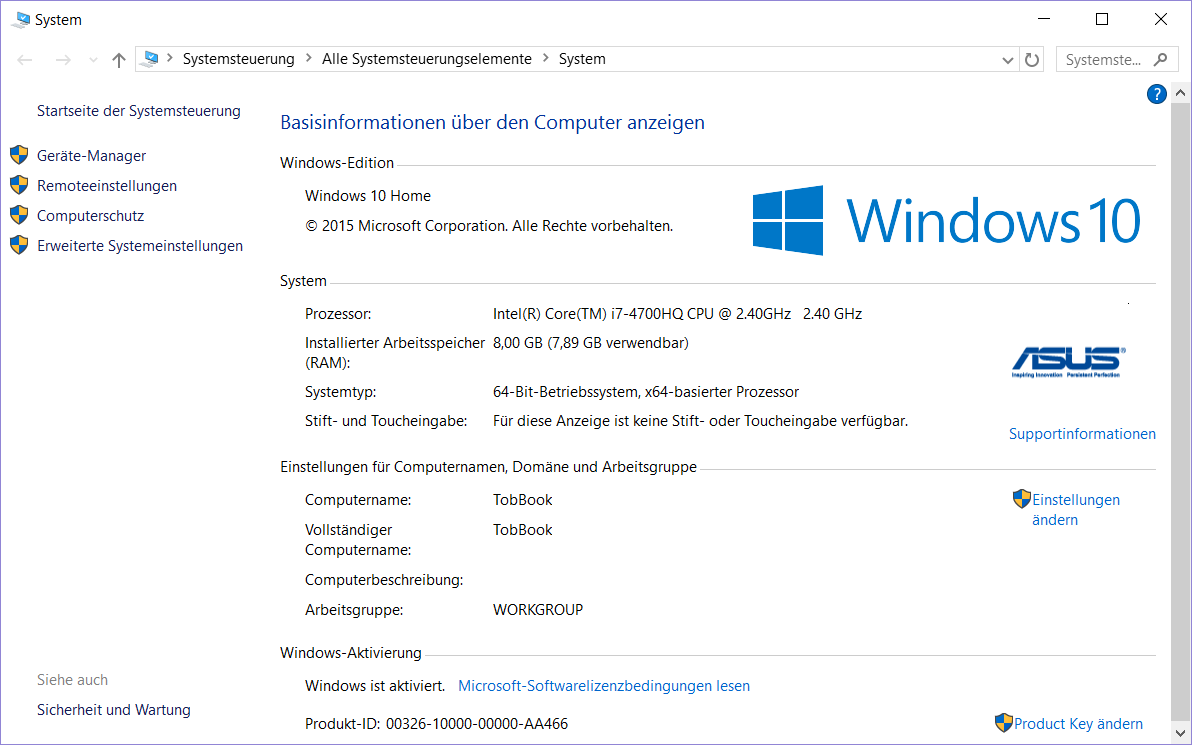
Task: Click the shield icon beside Product Key ändern
Action: tap(1003, 722)
